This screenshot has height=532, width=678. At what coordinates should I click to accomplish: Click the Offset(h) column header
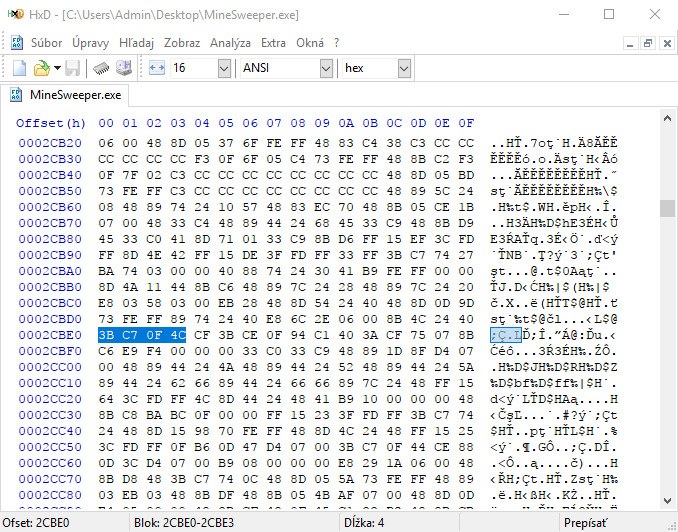click(x=50, y=123)
